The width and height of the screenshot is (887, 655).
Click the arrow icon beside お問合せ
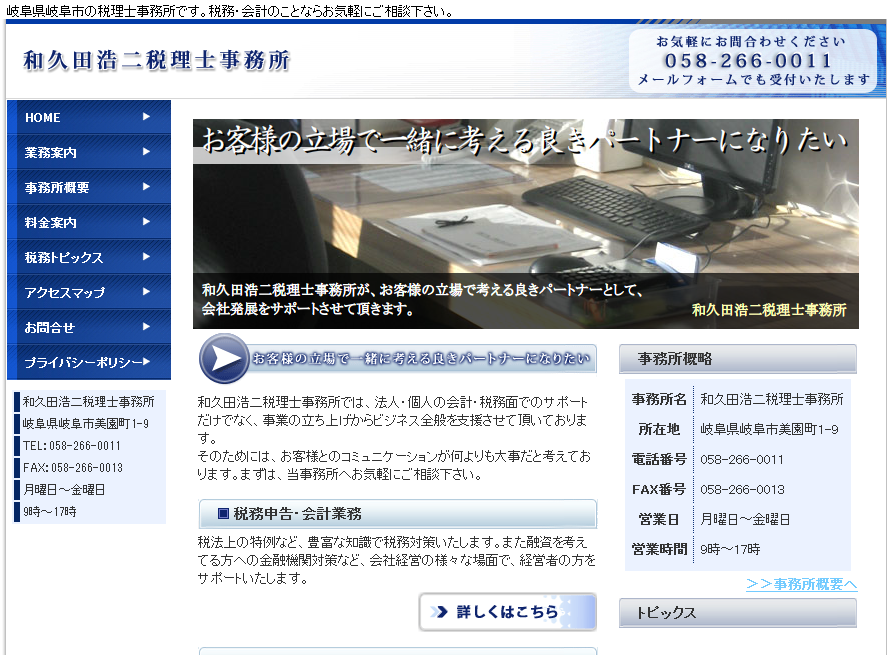tap(146, 327)
